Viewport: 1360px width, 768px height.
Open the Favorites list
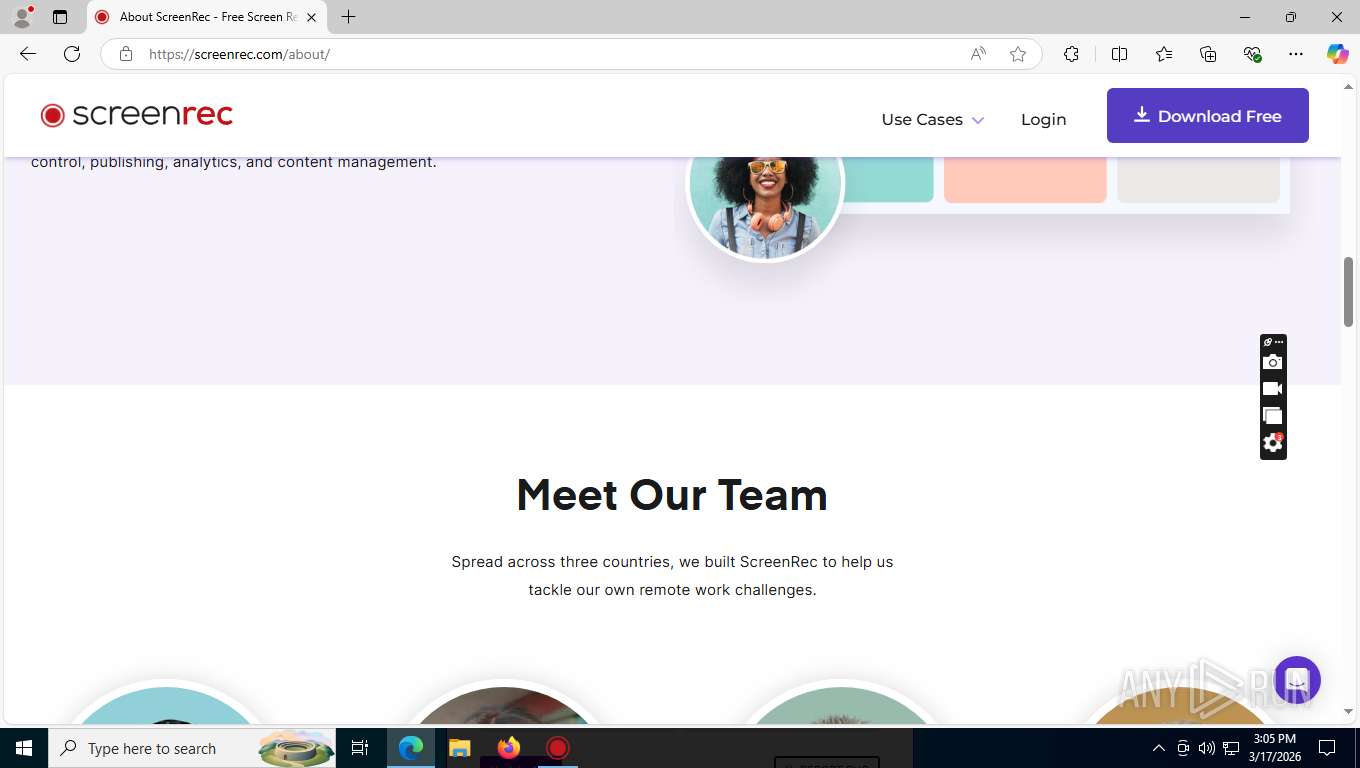[1164, 54]
